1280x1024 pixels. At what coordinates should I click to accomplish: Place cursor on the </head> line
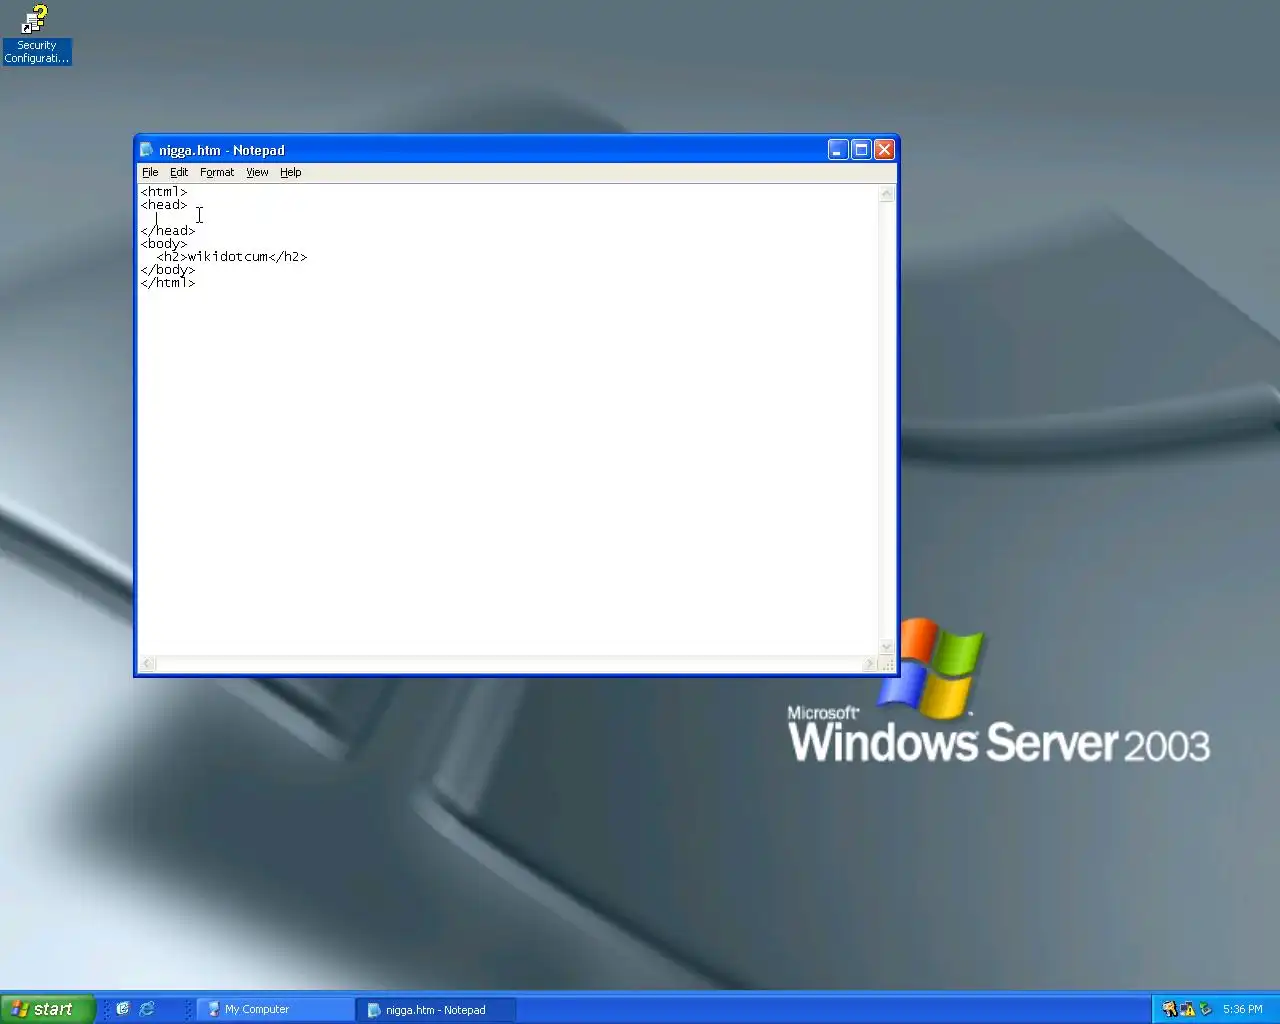[x=168, y=231]
